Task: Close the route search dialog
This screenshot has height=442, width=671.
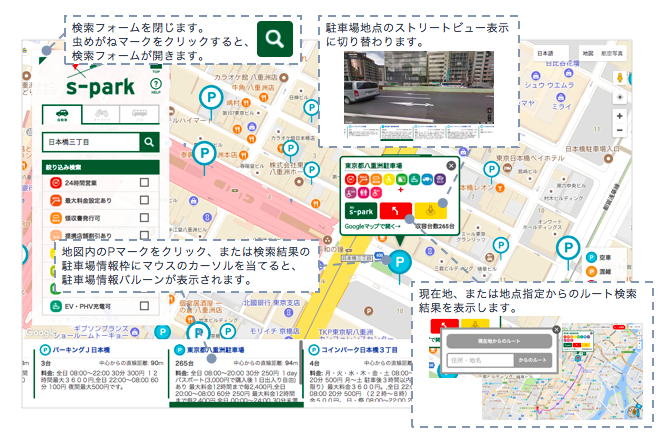Action: point(556,329)
